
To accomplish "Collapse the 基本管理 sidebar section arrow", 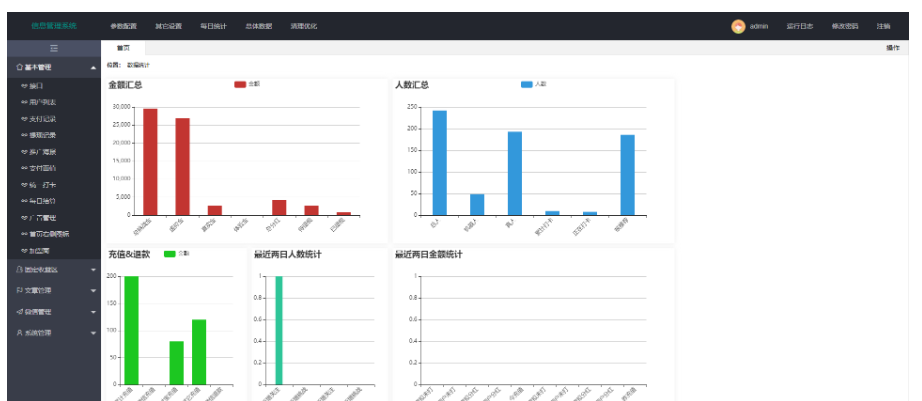I will [x=93, y=67].
